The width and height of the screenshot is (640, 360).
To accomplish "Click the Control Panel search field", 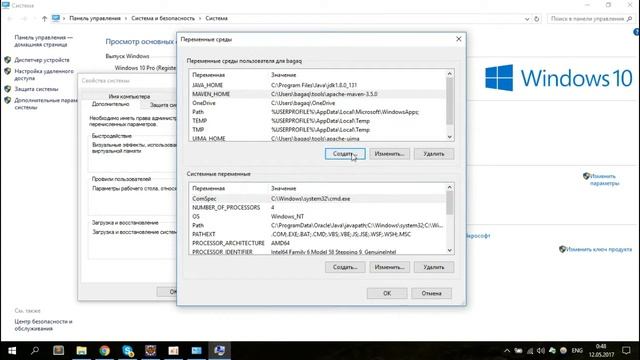I will (x=590, y=19).
